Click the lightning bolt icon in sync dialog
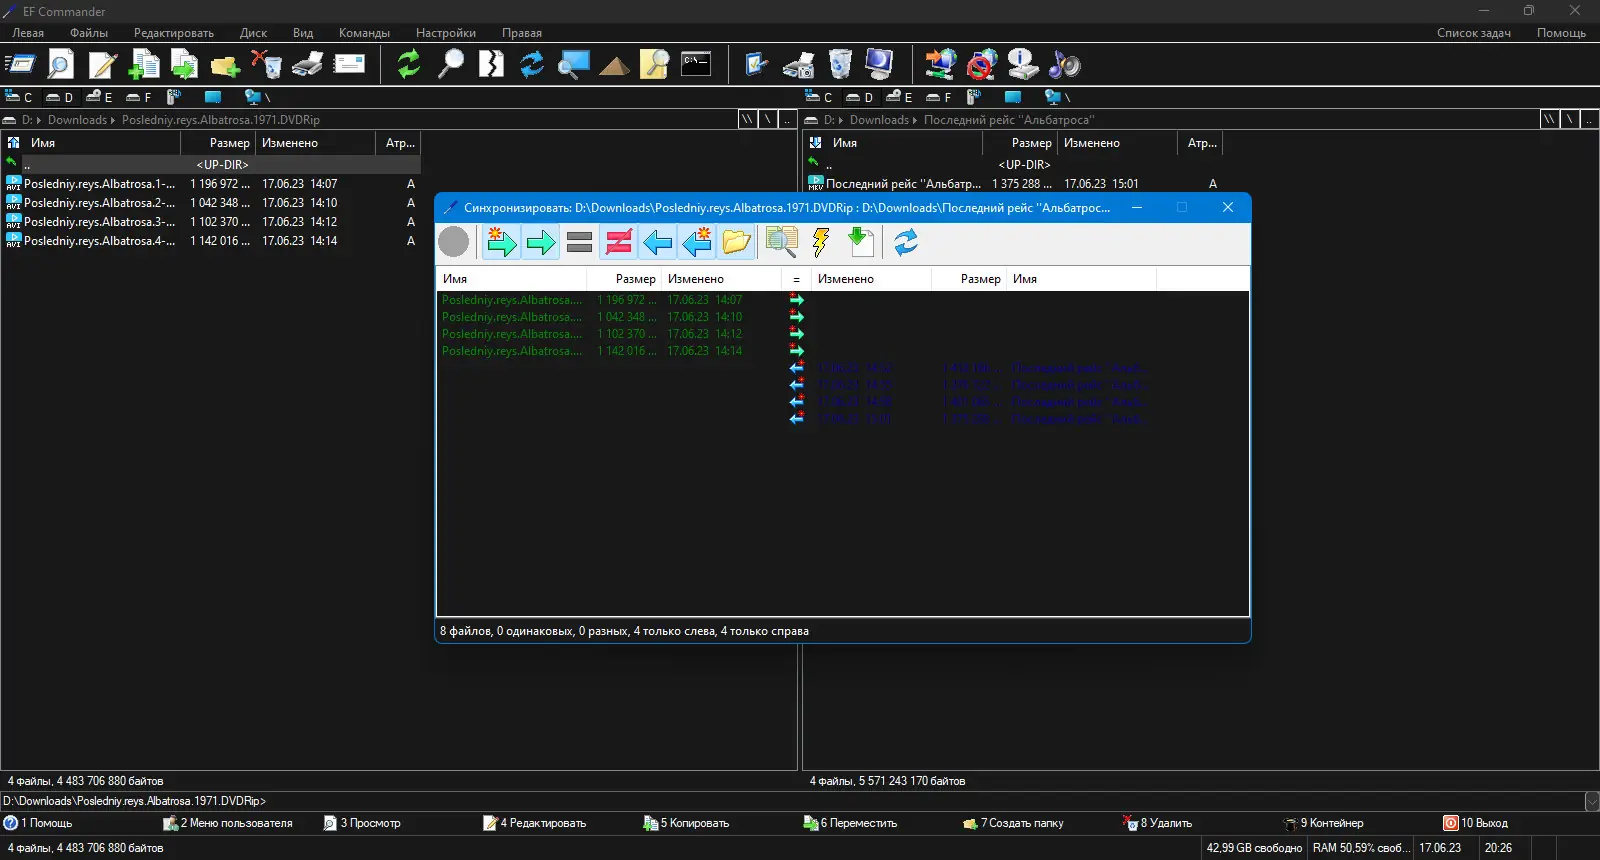Viewport: 1600px width, 860px height. point(821,242)
